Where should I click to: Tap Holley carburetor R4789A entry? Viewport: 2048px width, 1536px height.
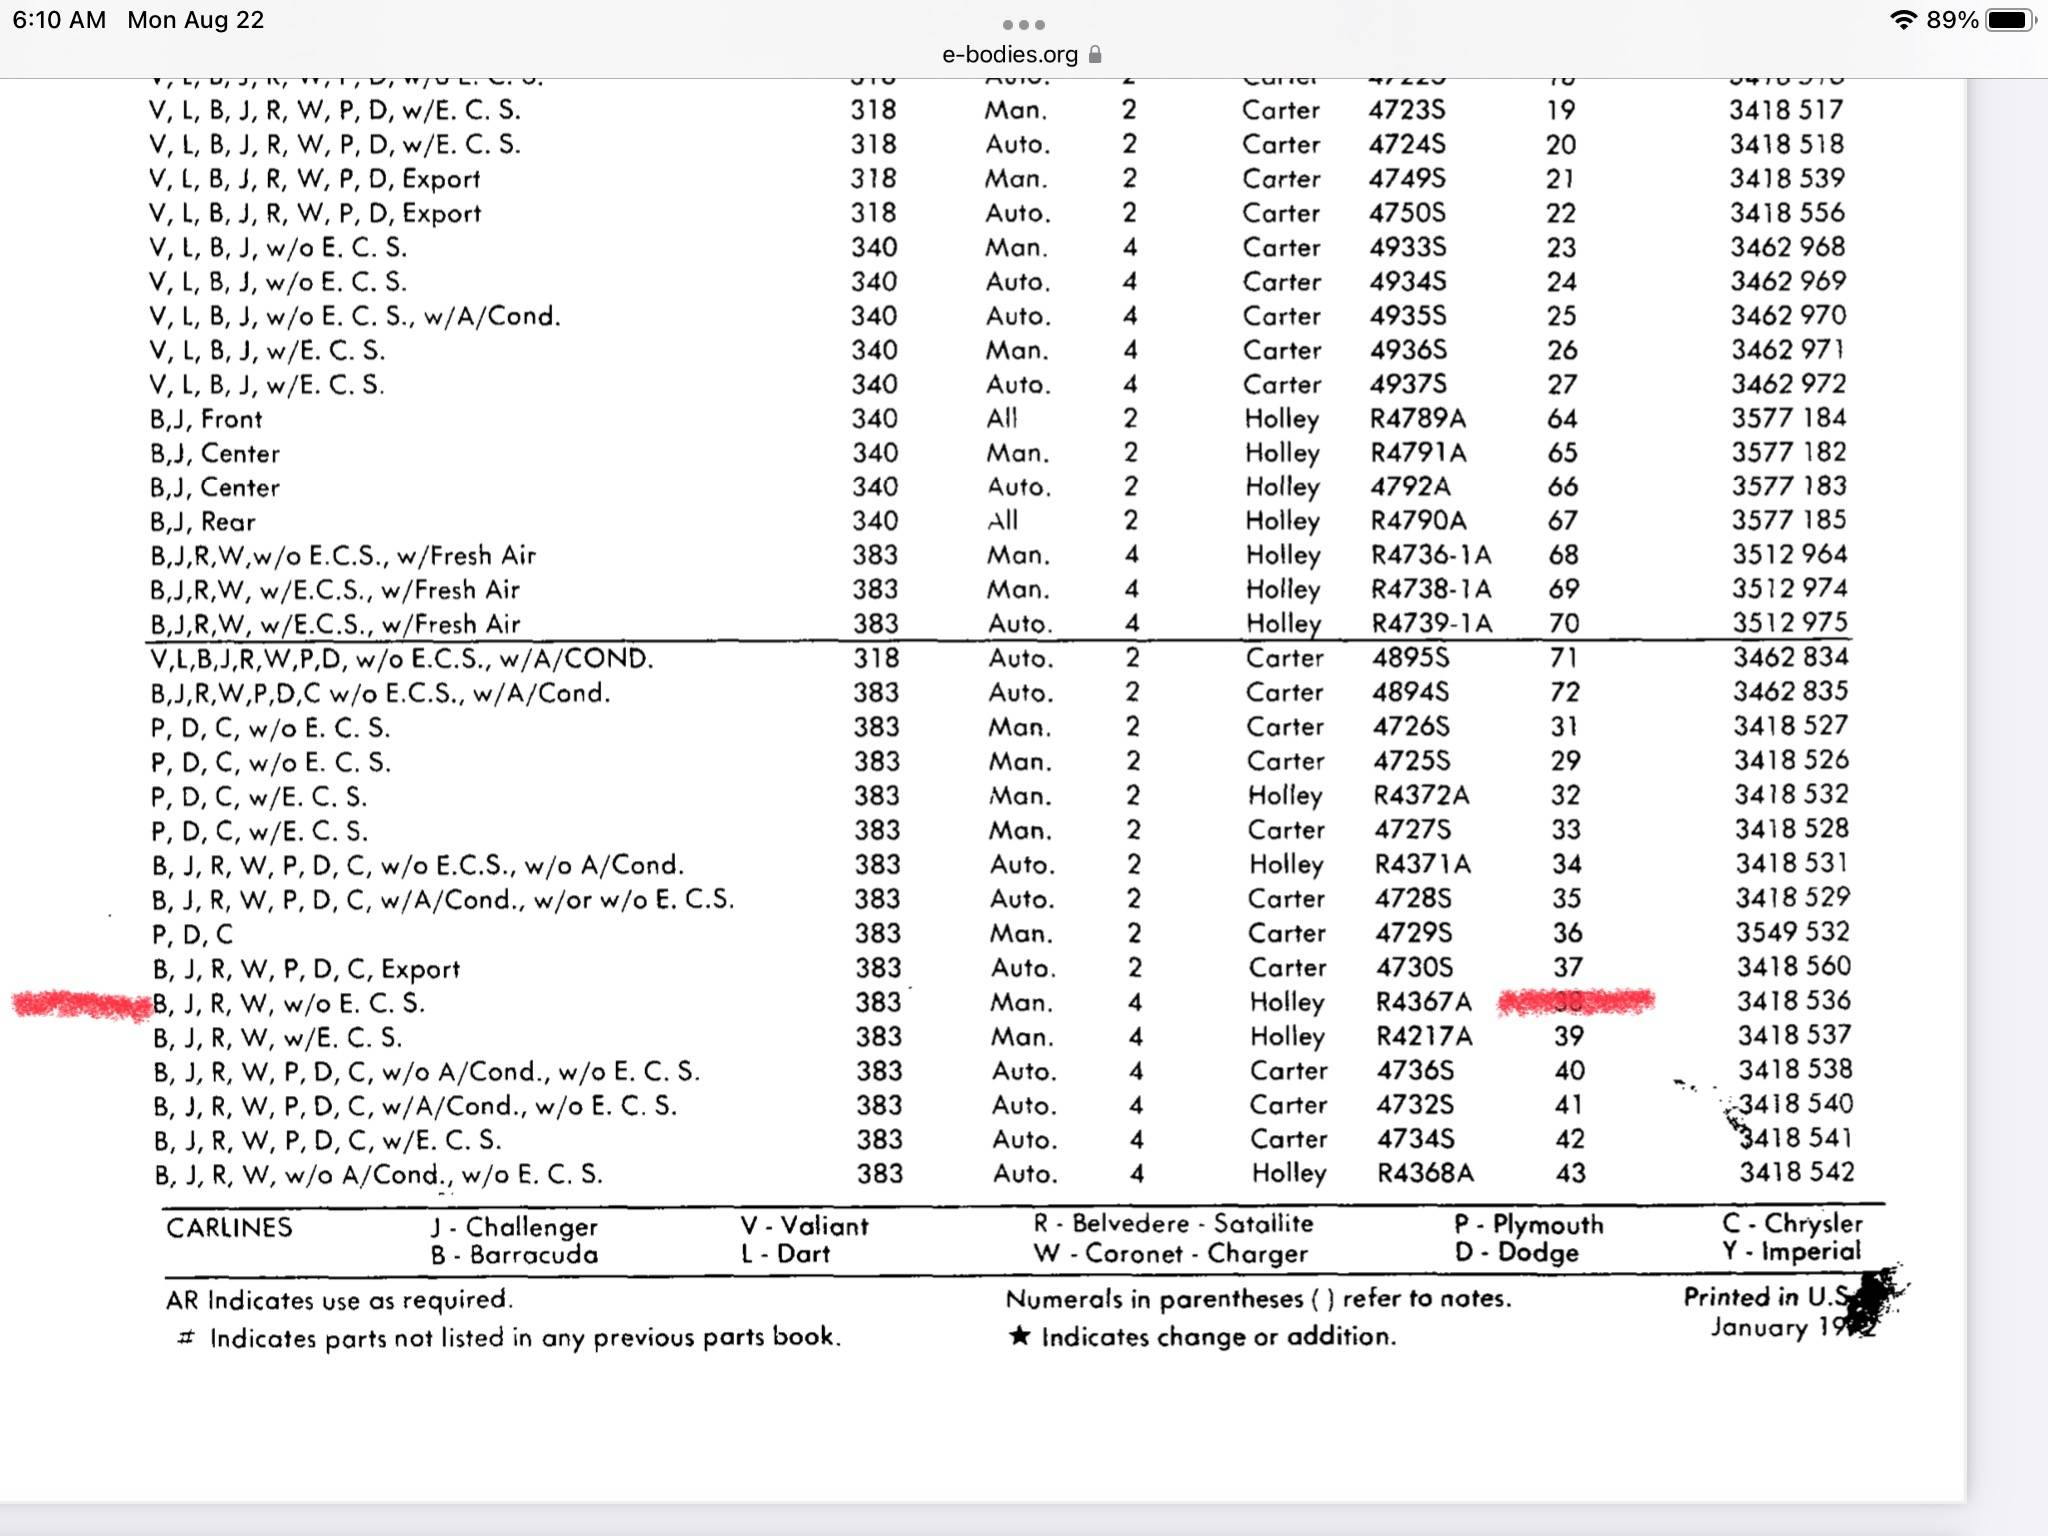click(1418, 418)
